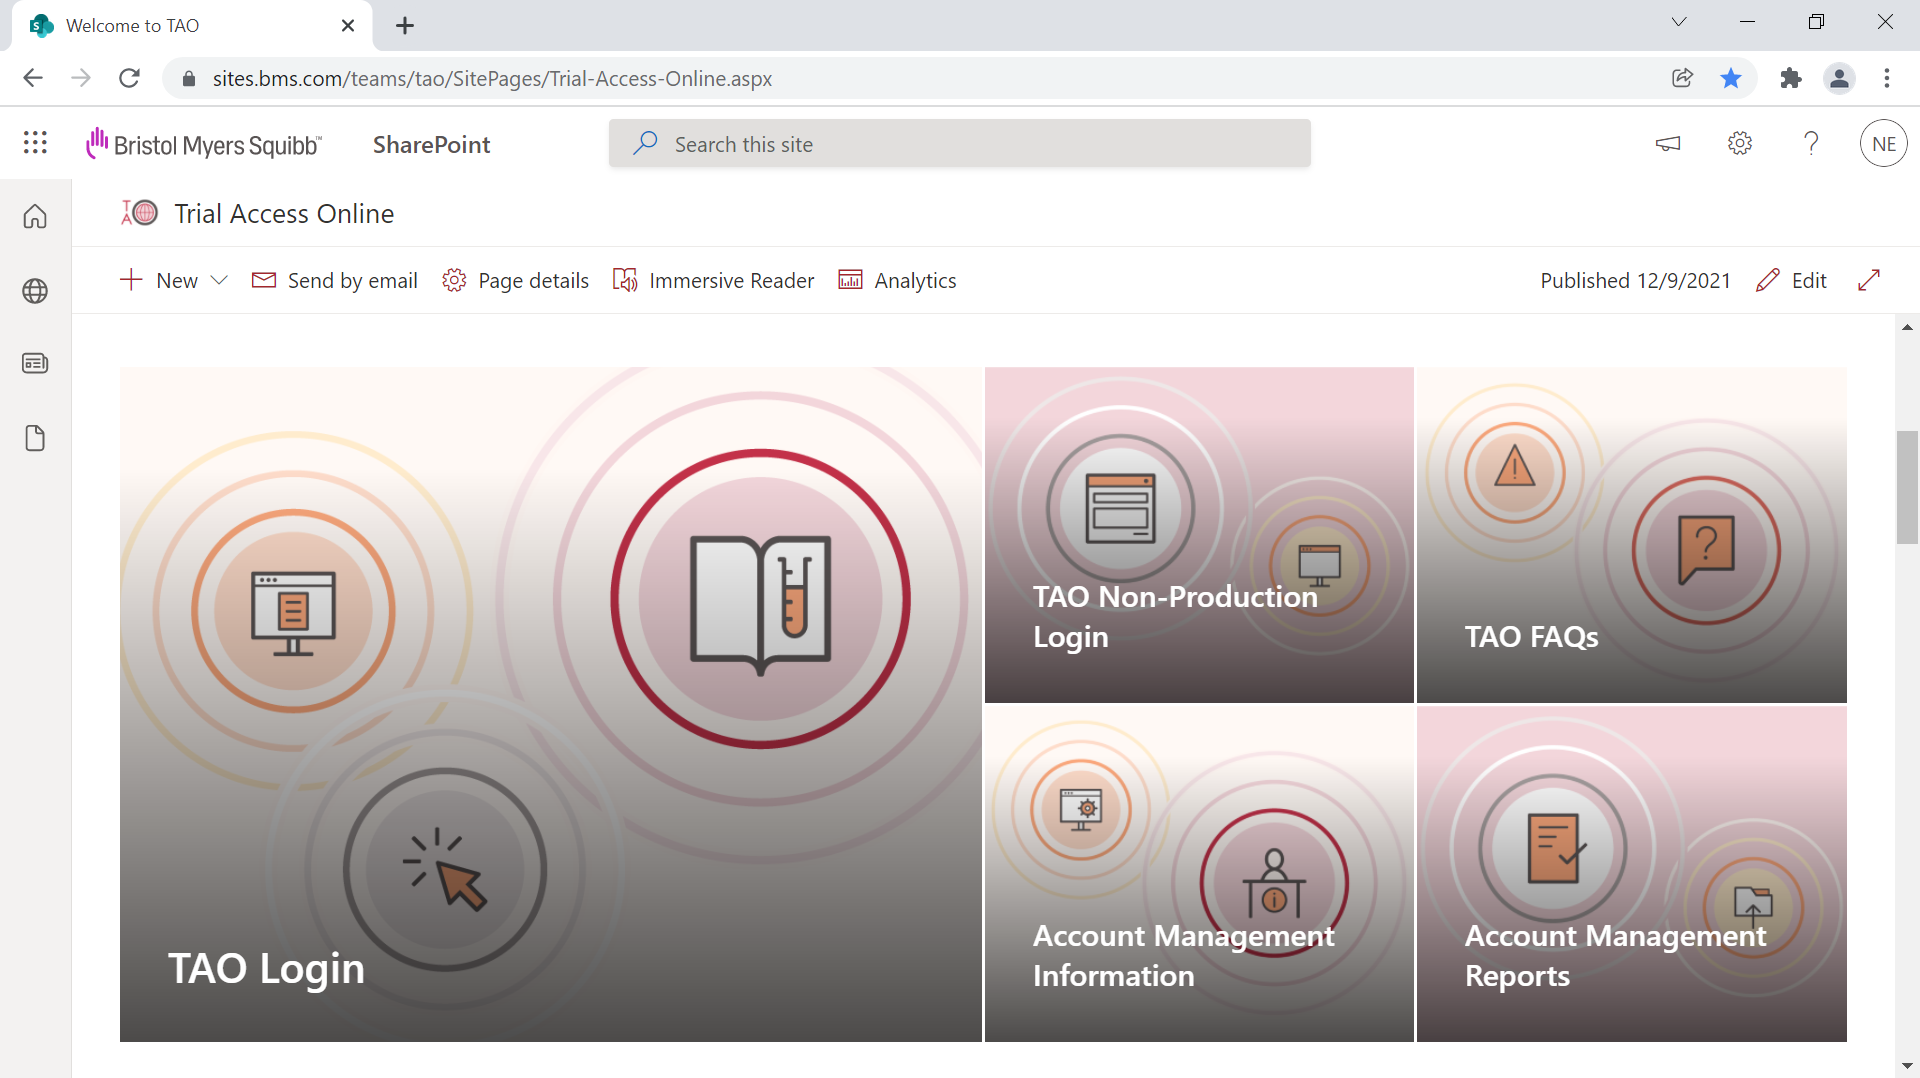The height and width of the screenshot is (1078, 1920).
Task: Choose Send by email
Action: [x=335, y=280]
